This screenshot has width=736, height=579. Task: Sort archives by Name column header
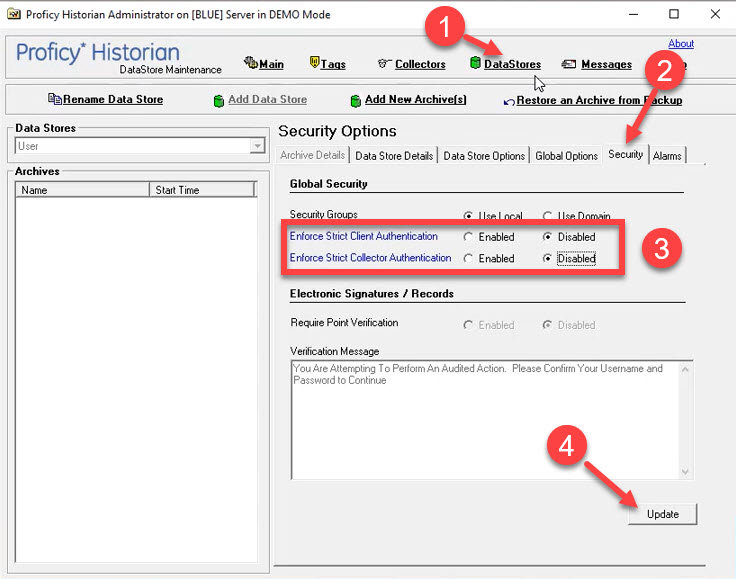click(x=83, y=190)
